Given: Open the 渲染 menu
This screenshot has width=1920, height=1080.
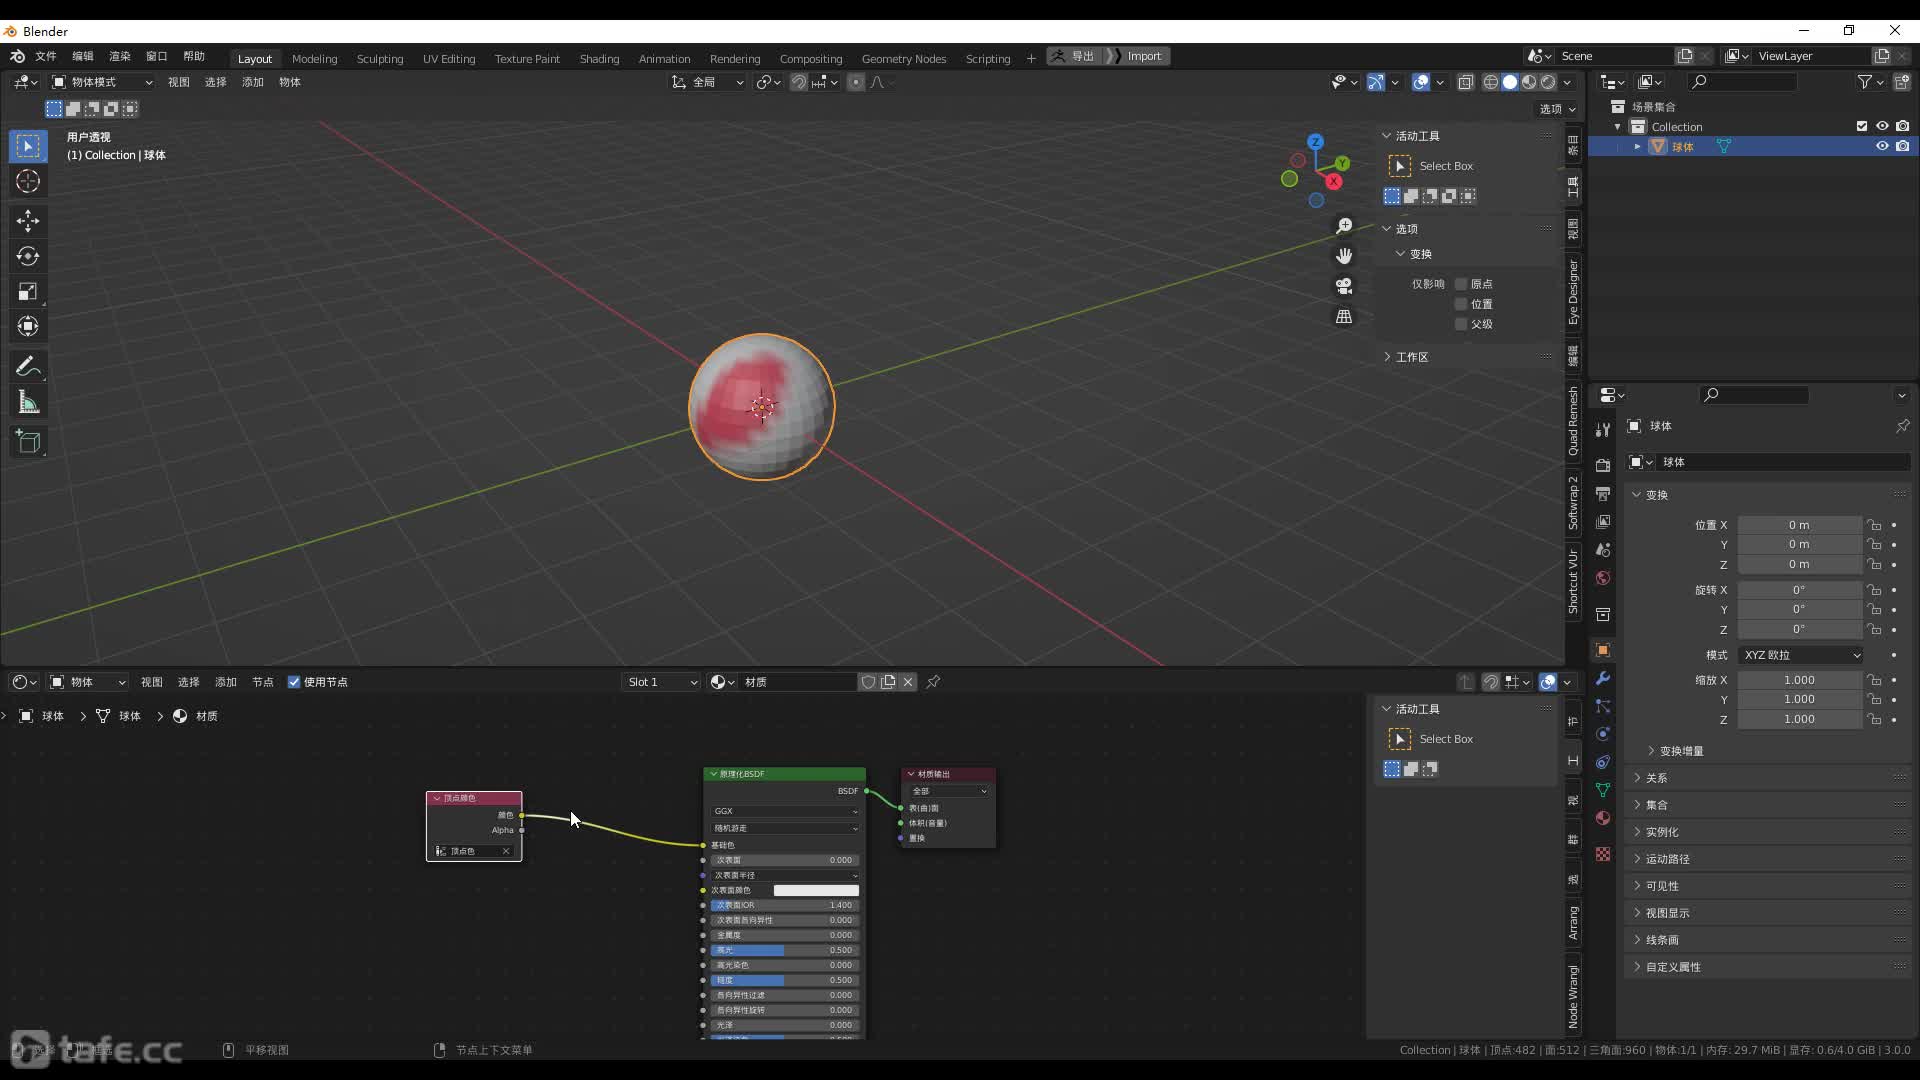Looking at the screenshot, I should point(120,56).
